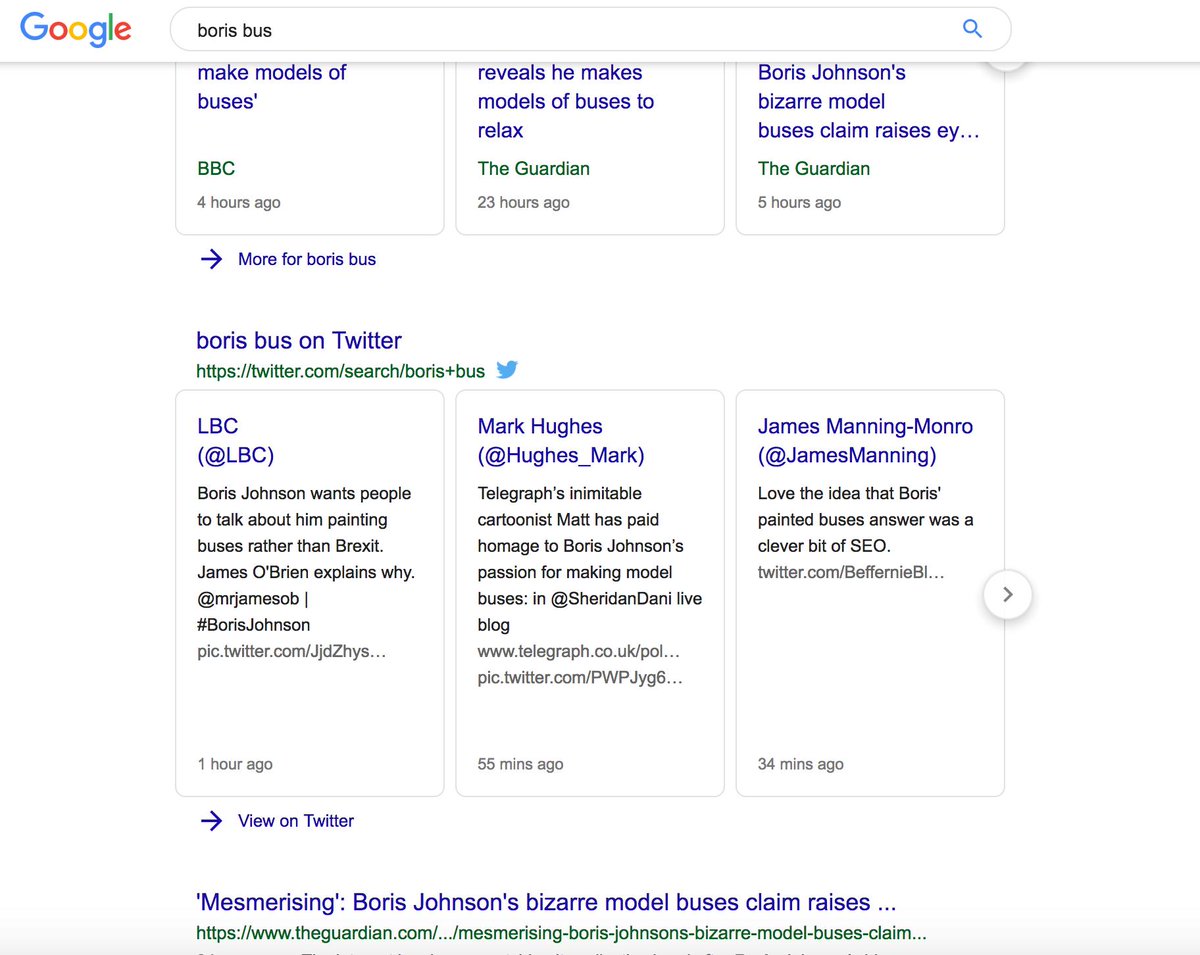Click the carousel next arrow beside tweets
The height and width of the screenshot is (955, 1200).
coord(1008,595)
